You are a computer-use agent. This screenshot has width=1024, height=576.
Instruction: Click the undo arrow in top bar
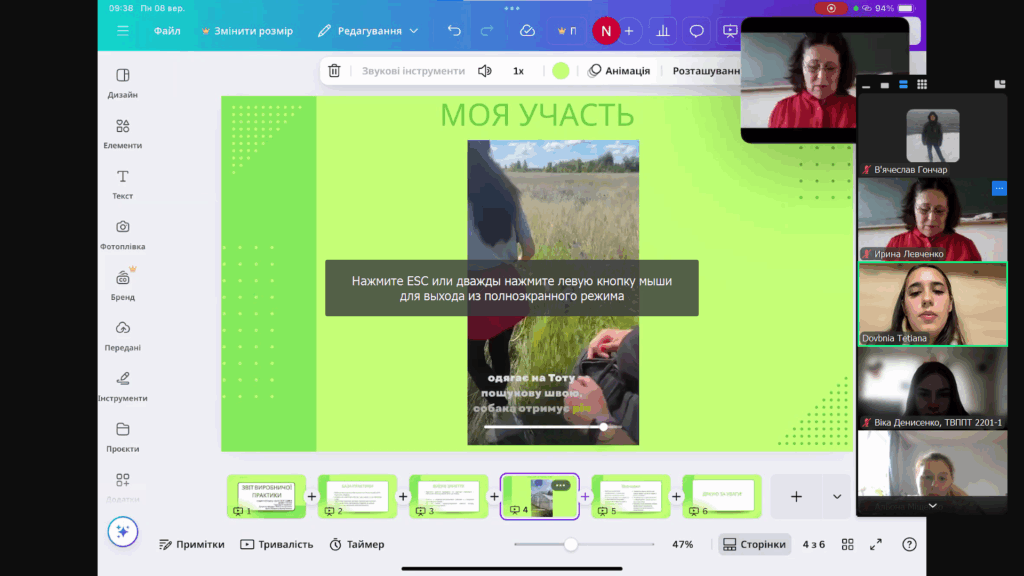click(454, 31)
